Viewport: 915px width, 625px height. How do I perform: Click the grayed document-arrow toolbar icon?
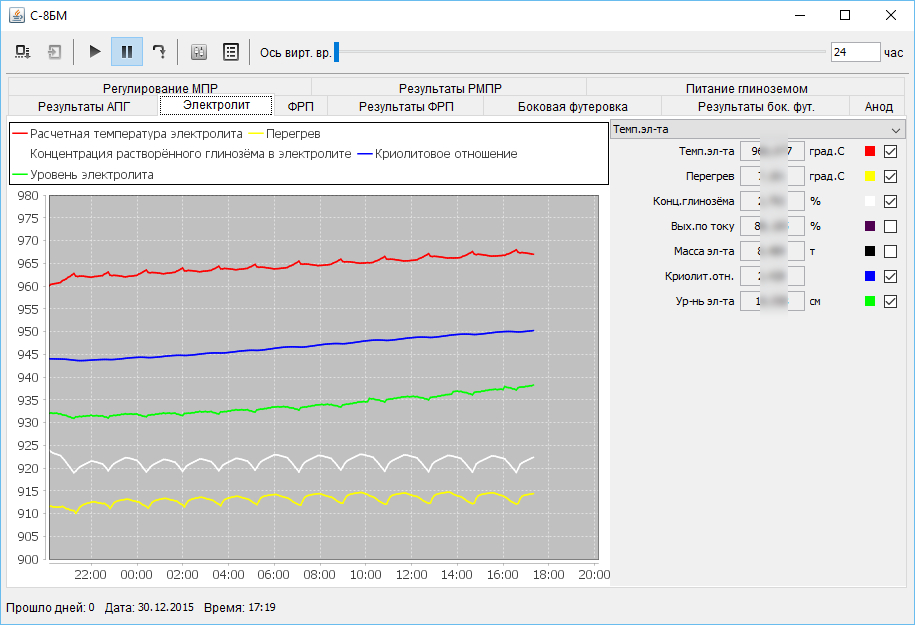point(55,52)
